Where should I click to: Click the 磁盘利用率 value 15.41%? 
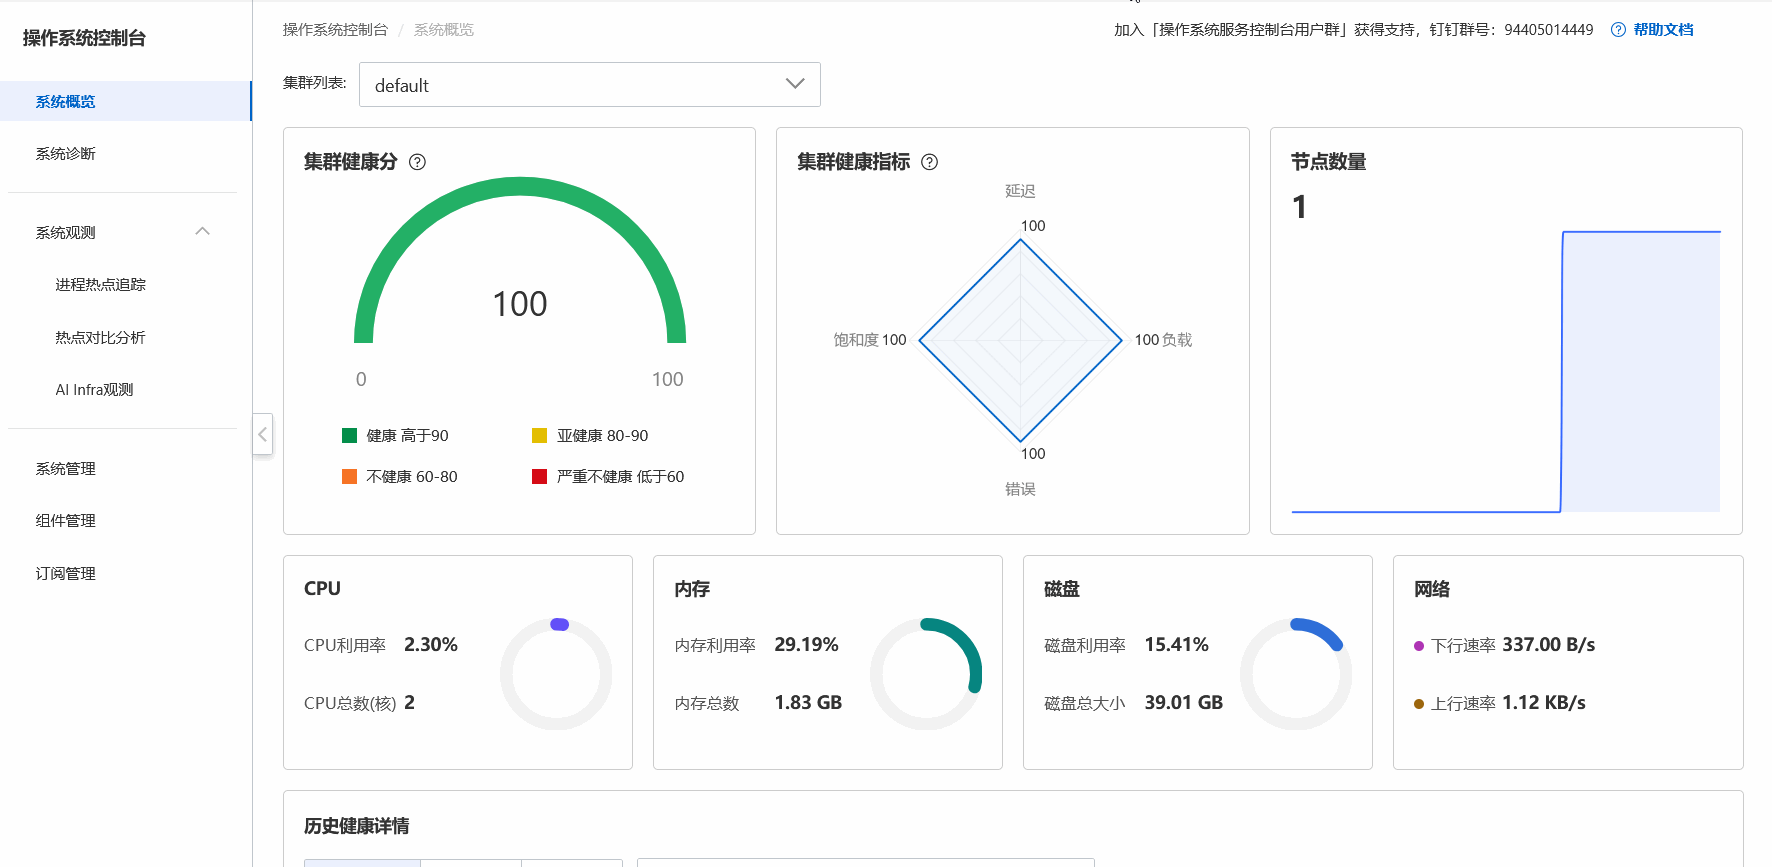(1176, 645)
